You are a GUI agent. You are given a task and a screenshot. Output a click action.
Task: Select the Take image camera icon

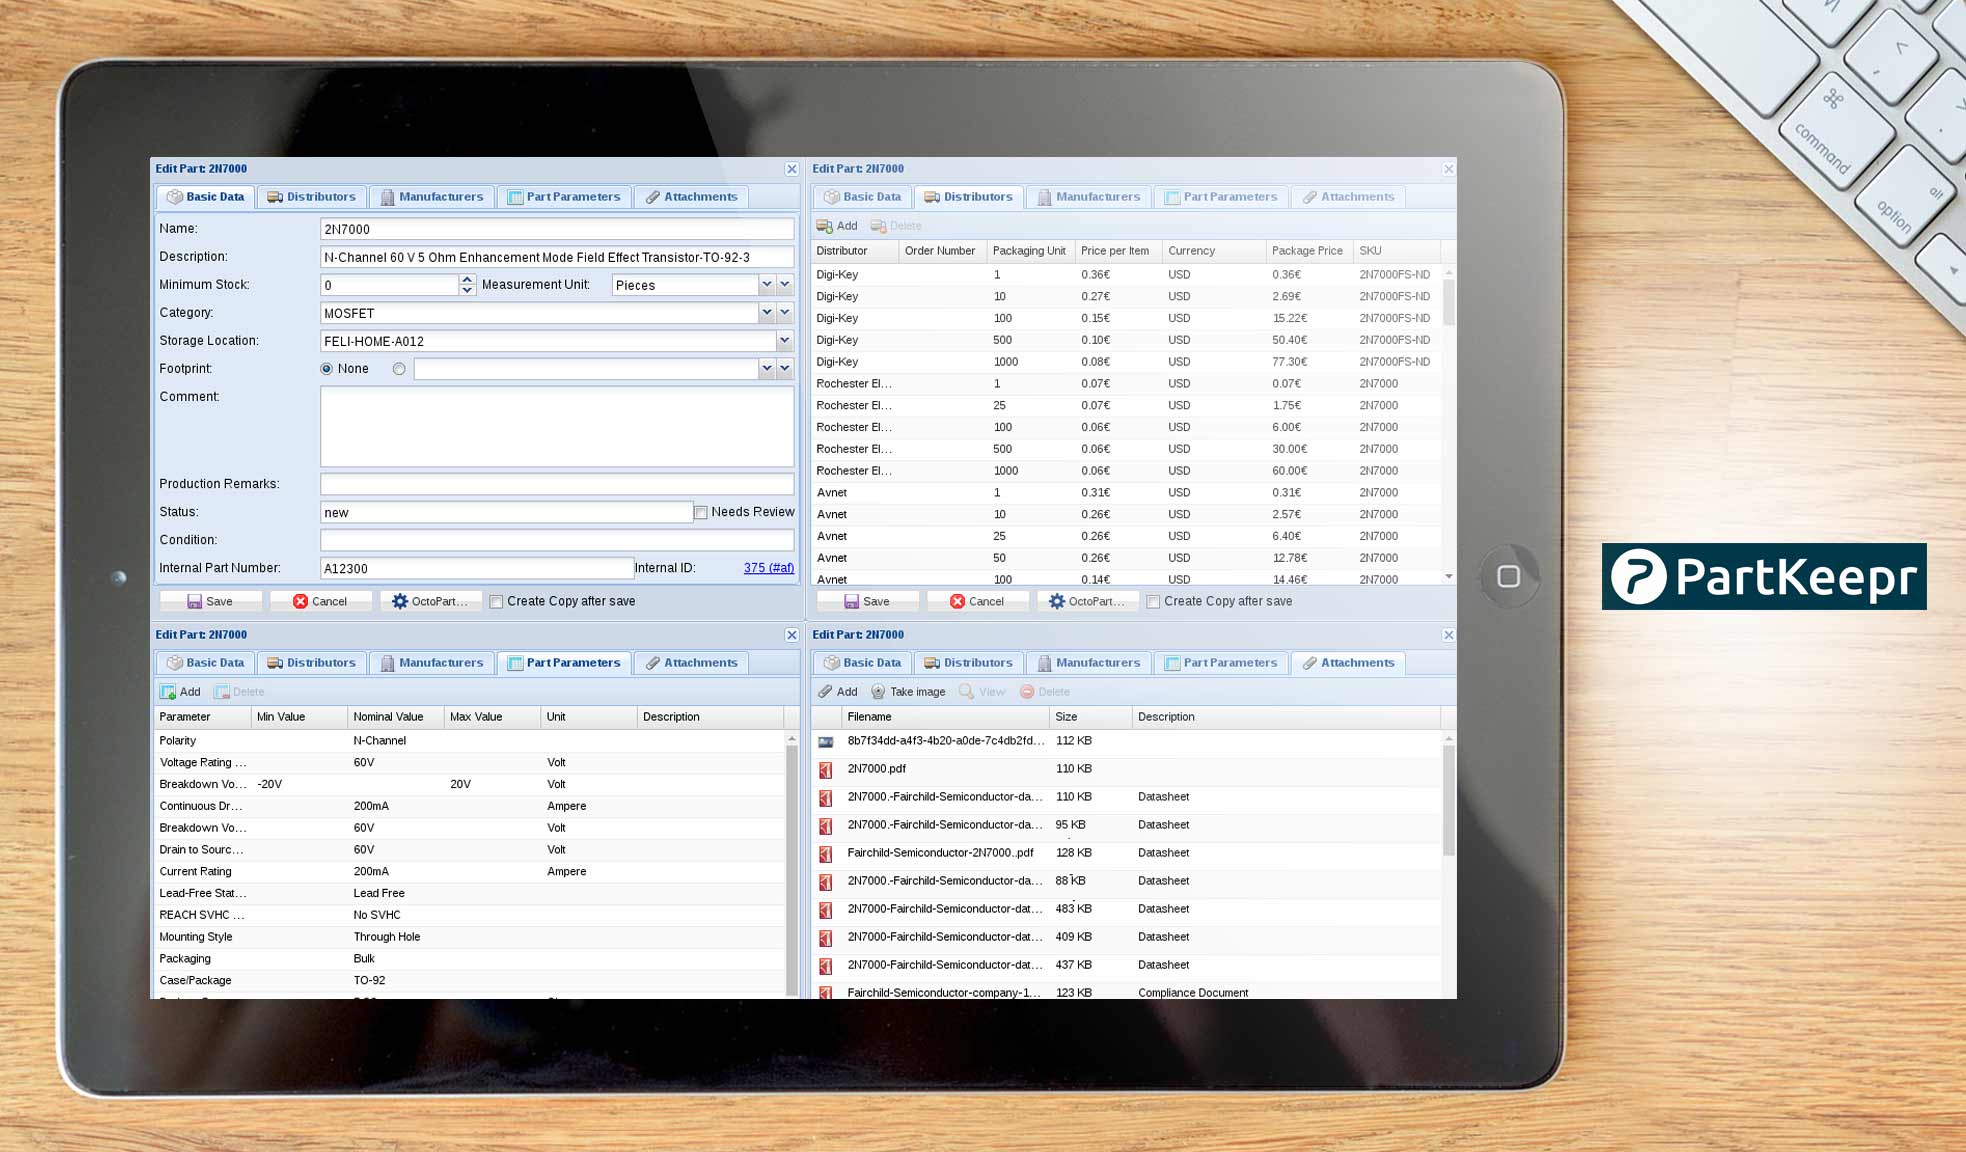877,691
